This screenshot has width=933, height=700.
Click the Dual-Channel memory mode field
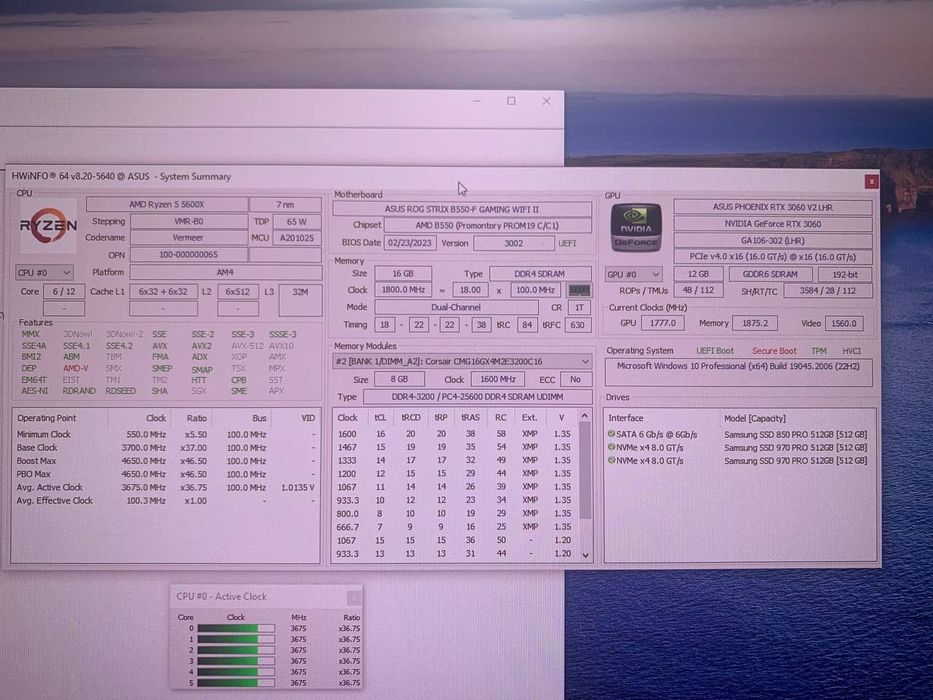pos(456,307)
